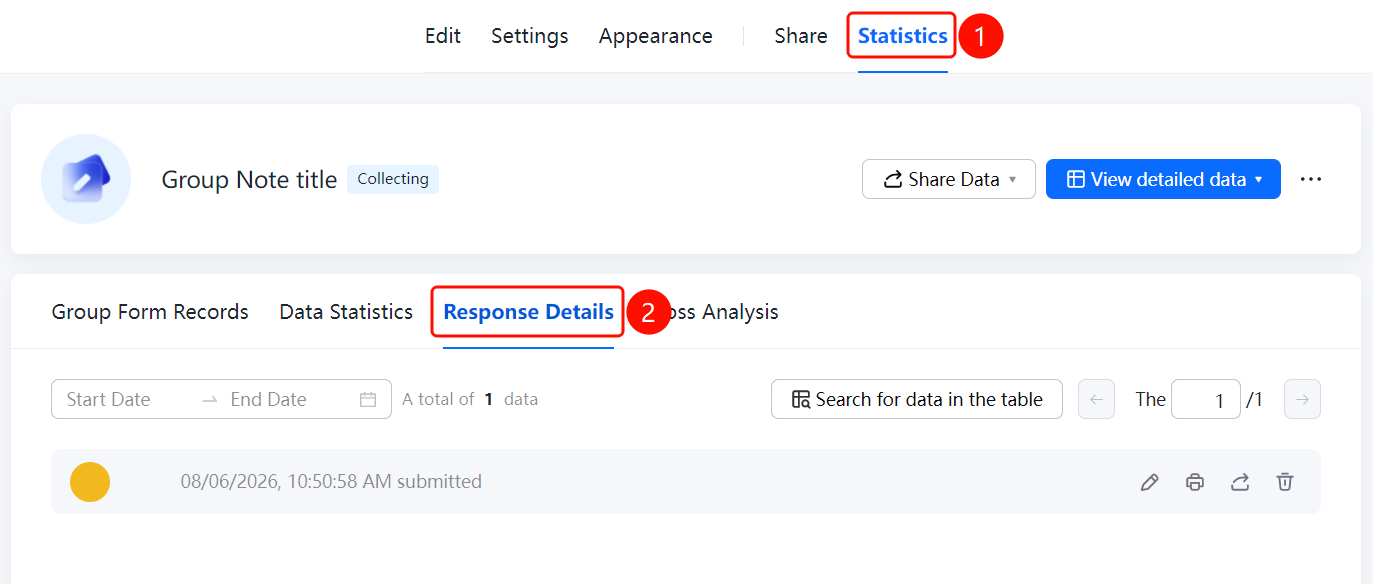Click the blue form logo icon
Viewport: 1373px width, 584px height.
point(86,179)
